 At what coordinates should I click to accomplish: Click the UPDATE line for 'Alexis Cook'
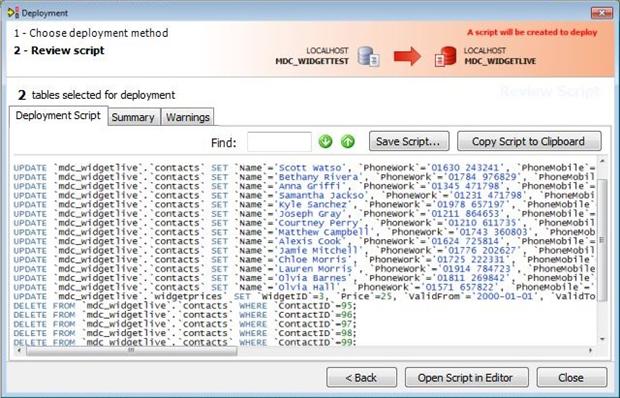(x=304, y=241)
